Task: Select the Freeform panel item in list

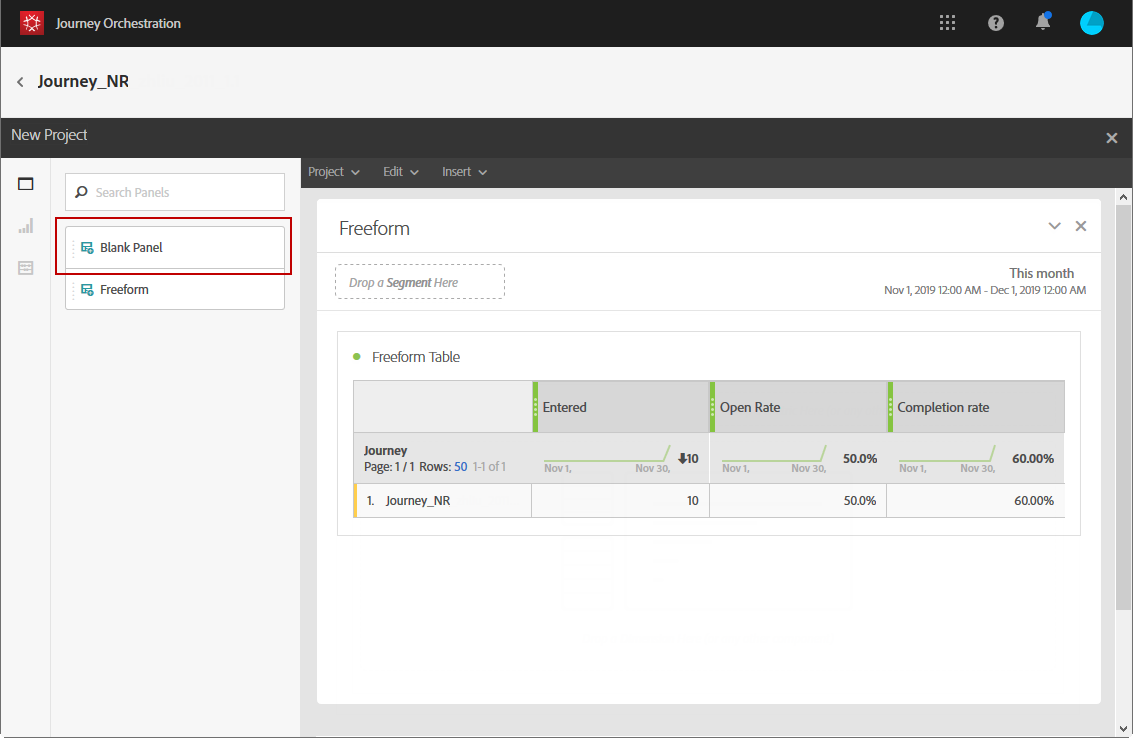Action: coord(175,289)
